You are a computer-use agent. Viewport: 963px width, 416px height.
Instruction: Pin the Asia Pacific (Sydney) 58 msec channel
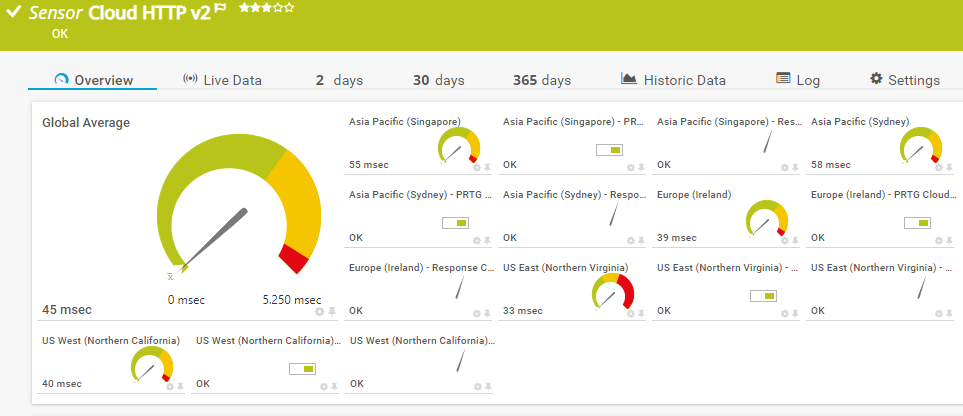click(x=949, y=167)
